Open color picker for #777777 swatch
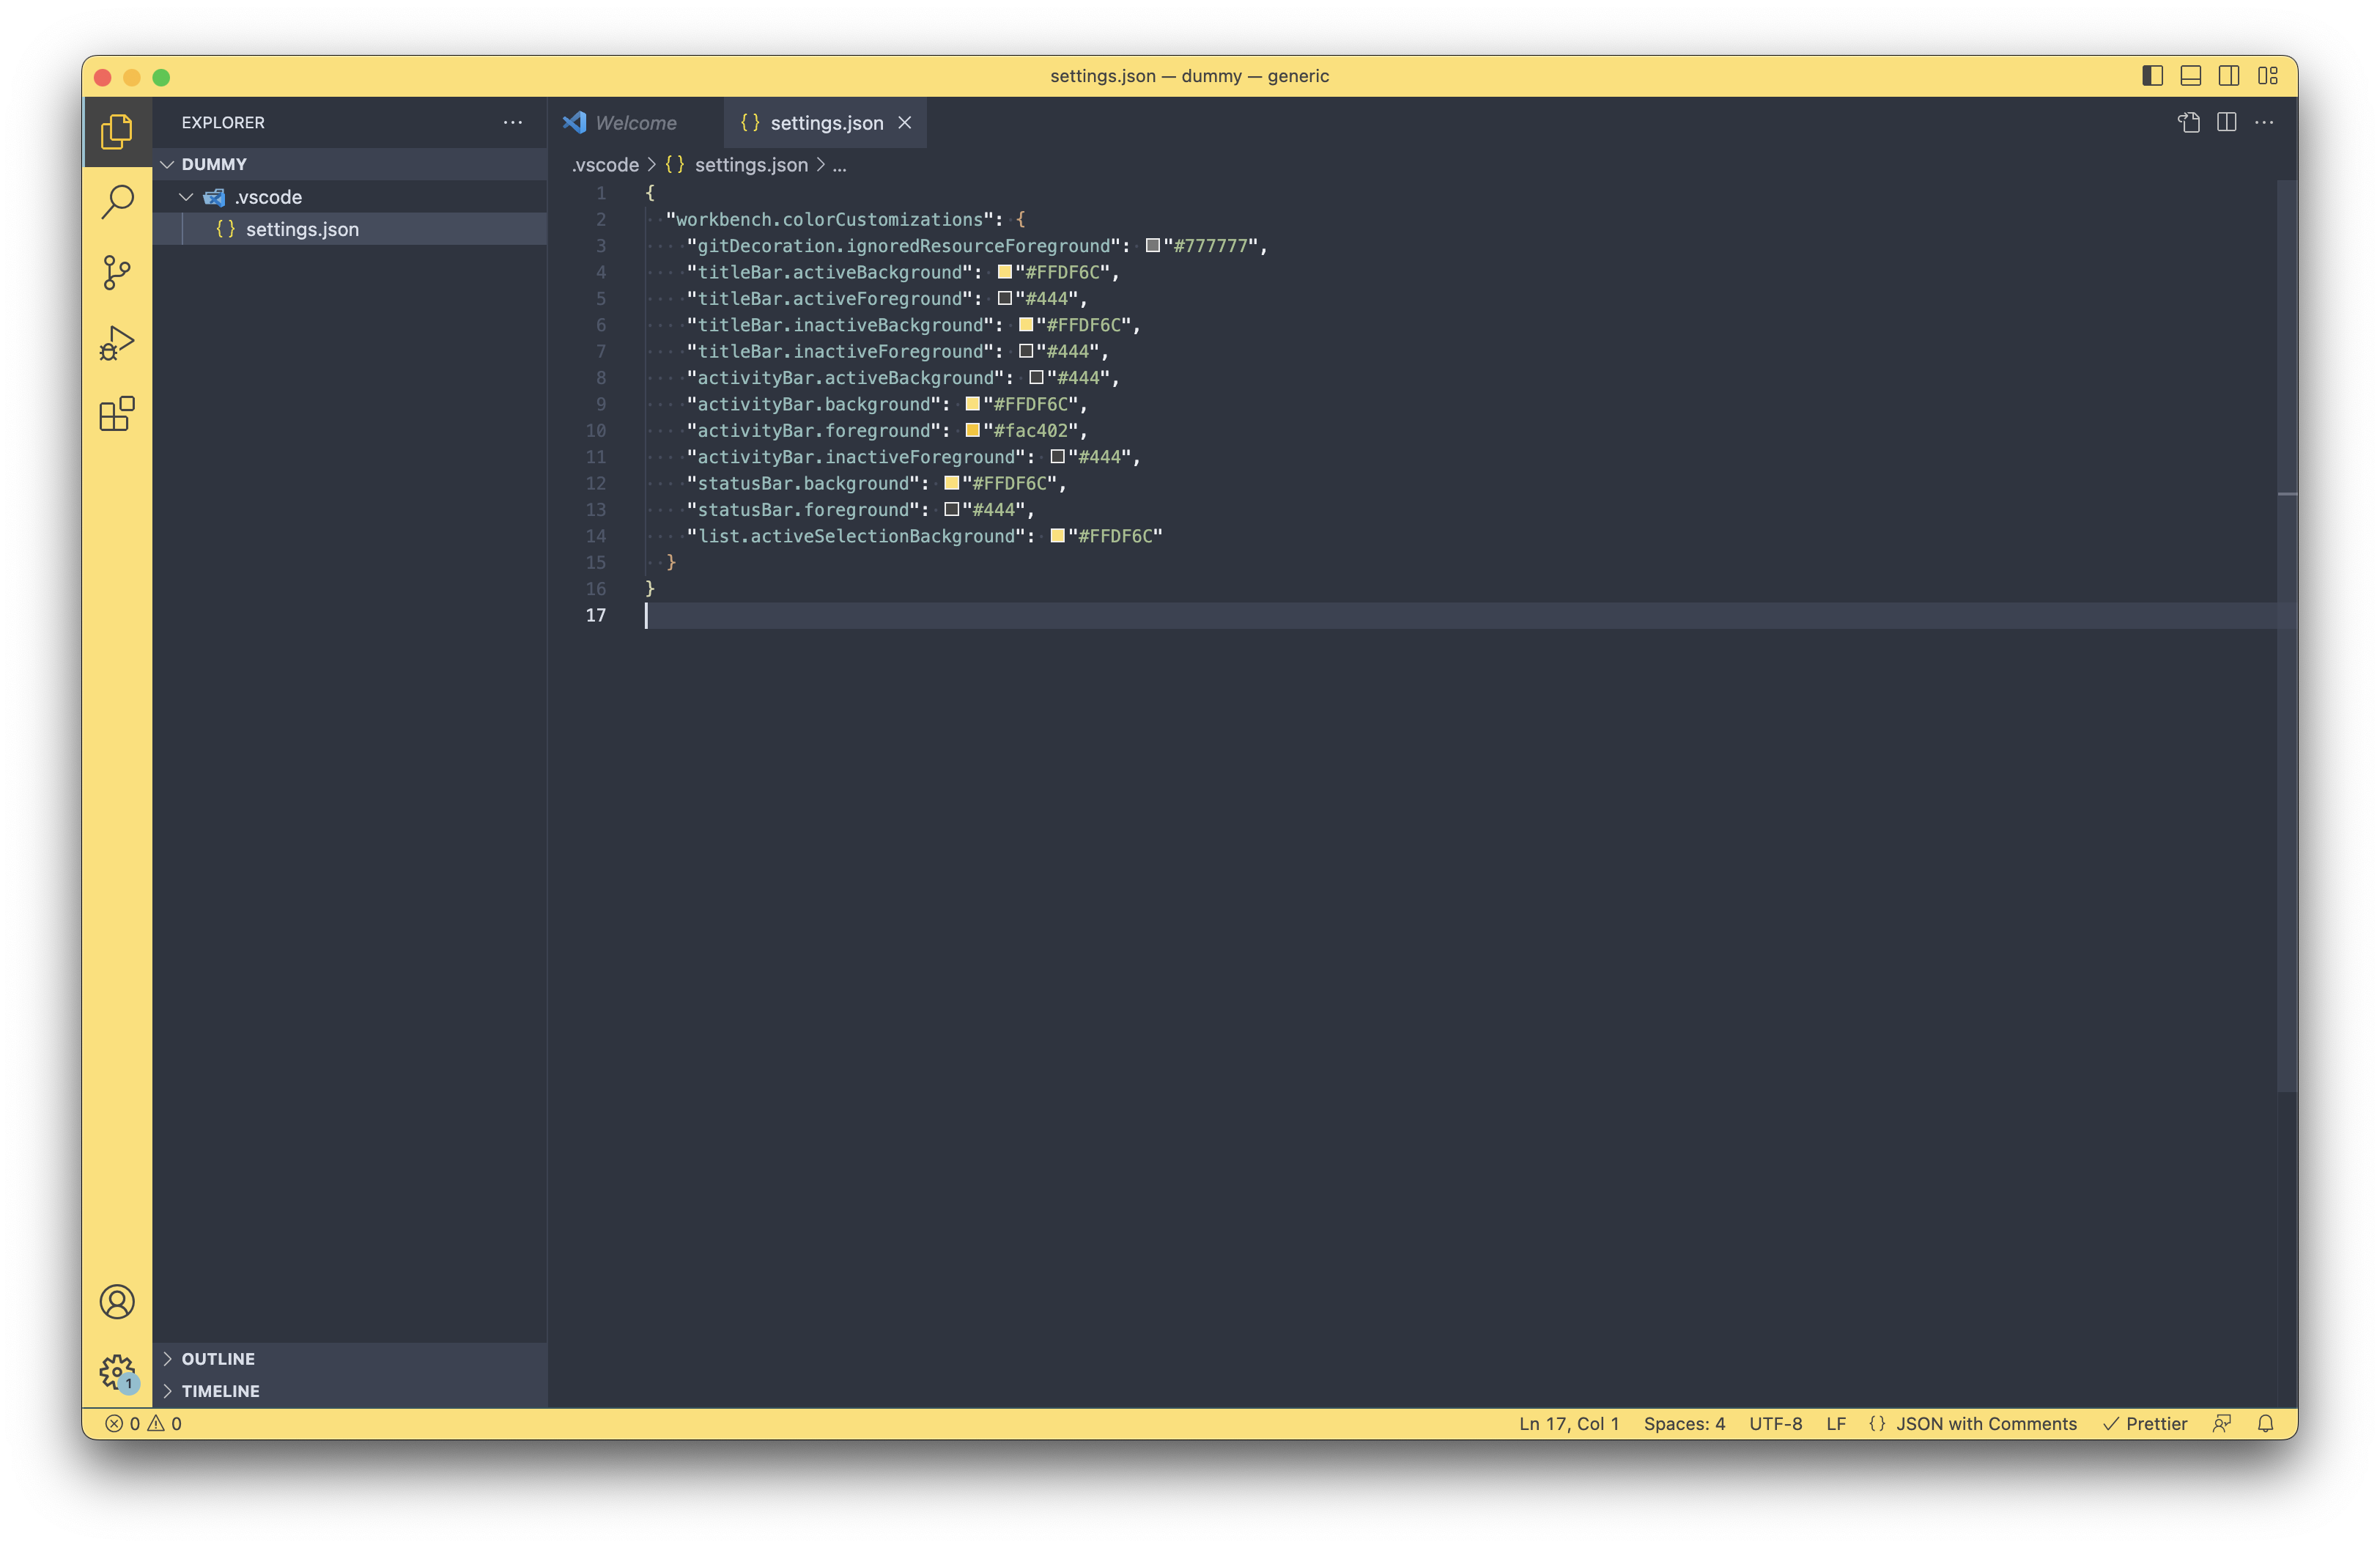 pyautogui.click(x=1152, y=246)
